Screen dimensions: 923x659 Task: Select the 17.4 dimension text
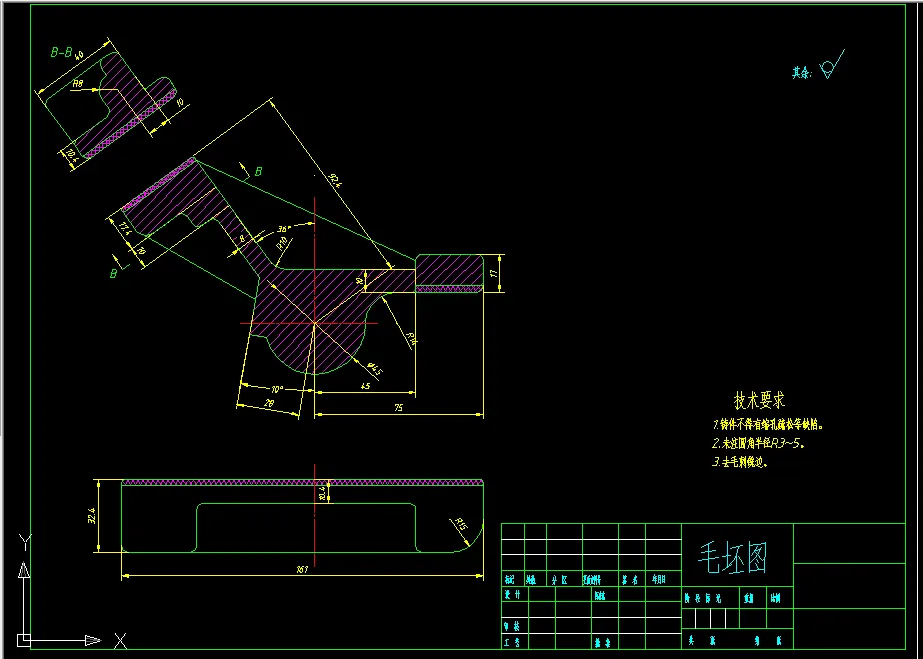[x=125, y=226]
